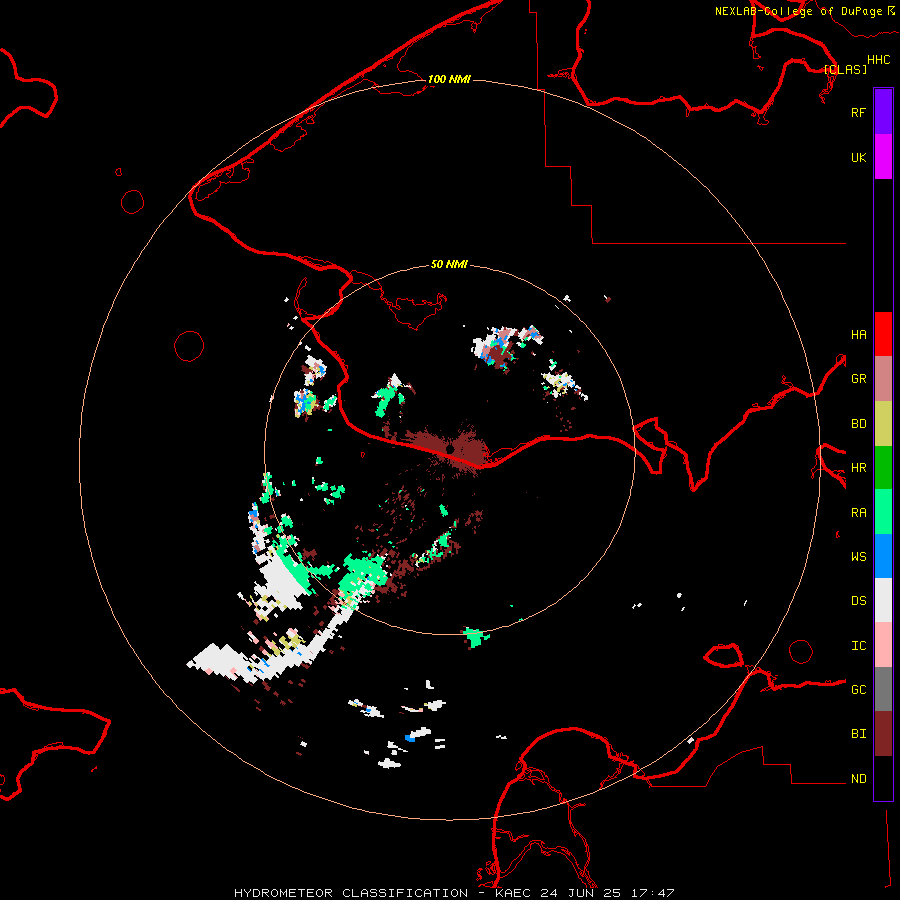Select the BD big drops swatch
Viewport: 900px width, 900px height.
(x=883, y=424)
